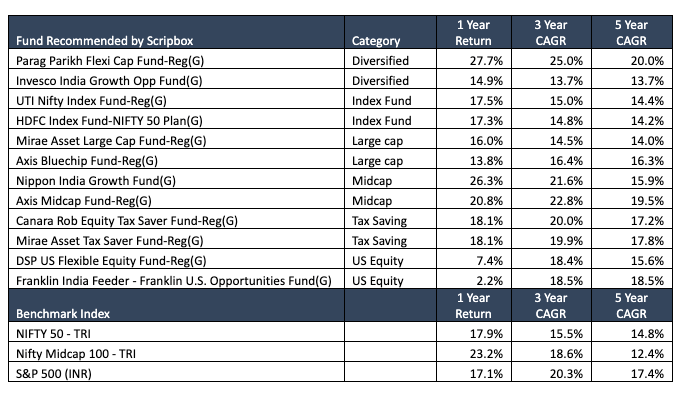680x393 pixels.
Task: Select the Mirae Asset Tax Saver Fund-Reg(G) cell
Action: (x=176, y=239)
